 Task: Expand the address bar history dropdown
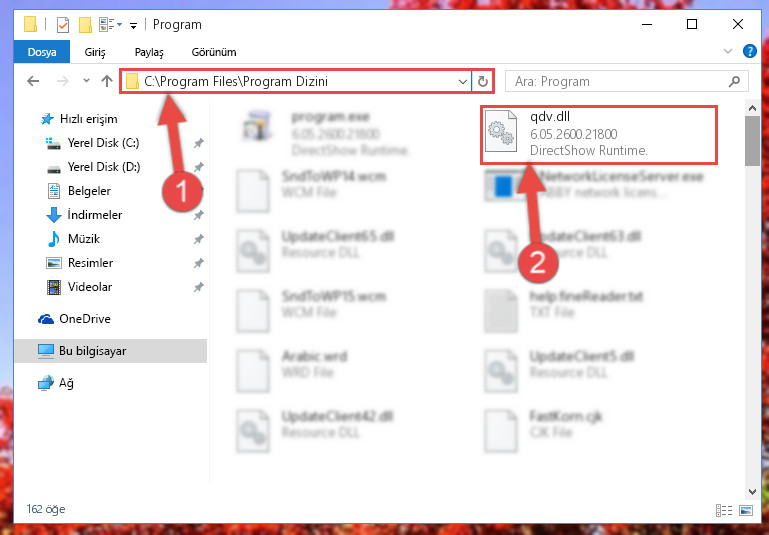click(462, 81)
